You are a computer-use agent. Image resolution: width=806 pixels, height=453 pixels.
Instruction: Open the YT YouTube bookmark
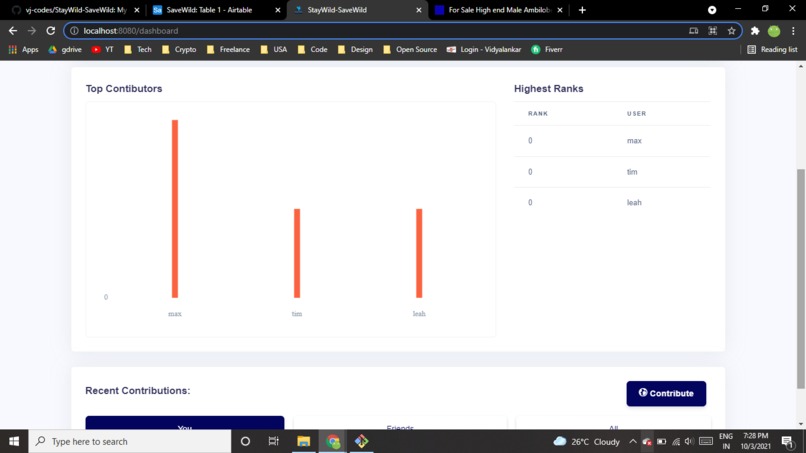click(x=103, y=49)
